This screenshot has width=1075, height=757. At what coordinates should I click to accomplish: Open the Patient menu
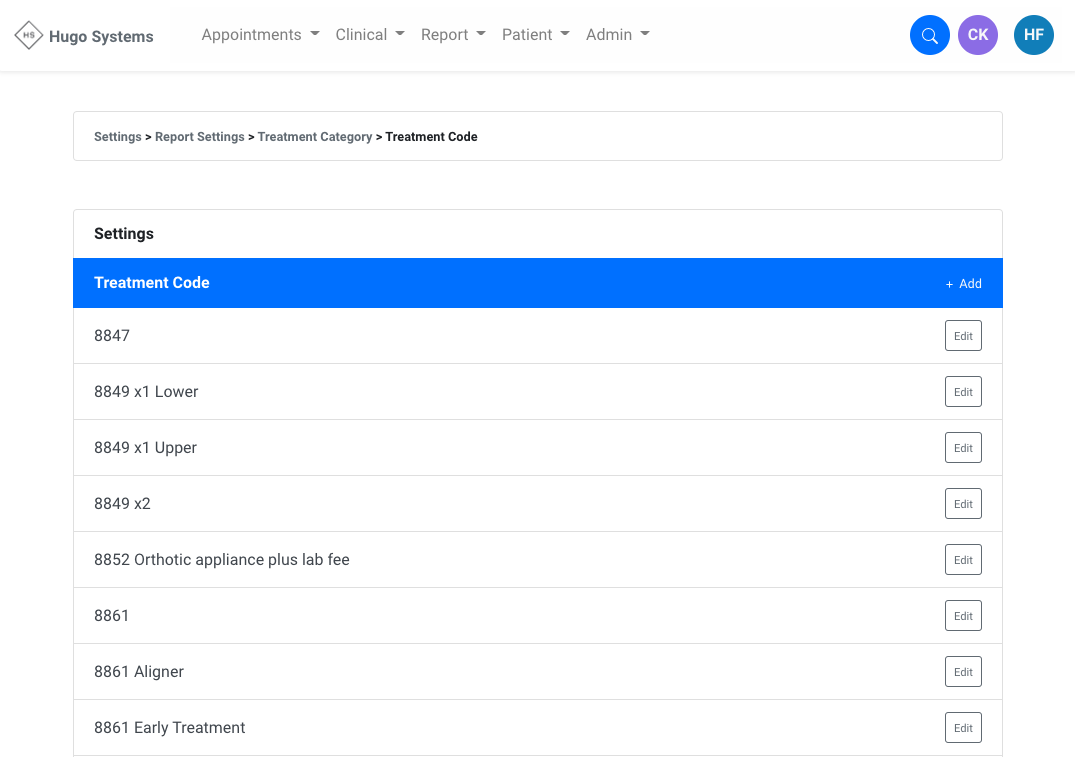535,35
